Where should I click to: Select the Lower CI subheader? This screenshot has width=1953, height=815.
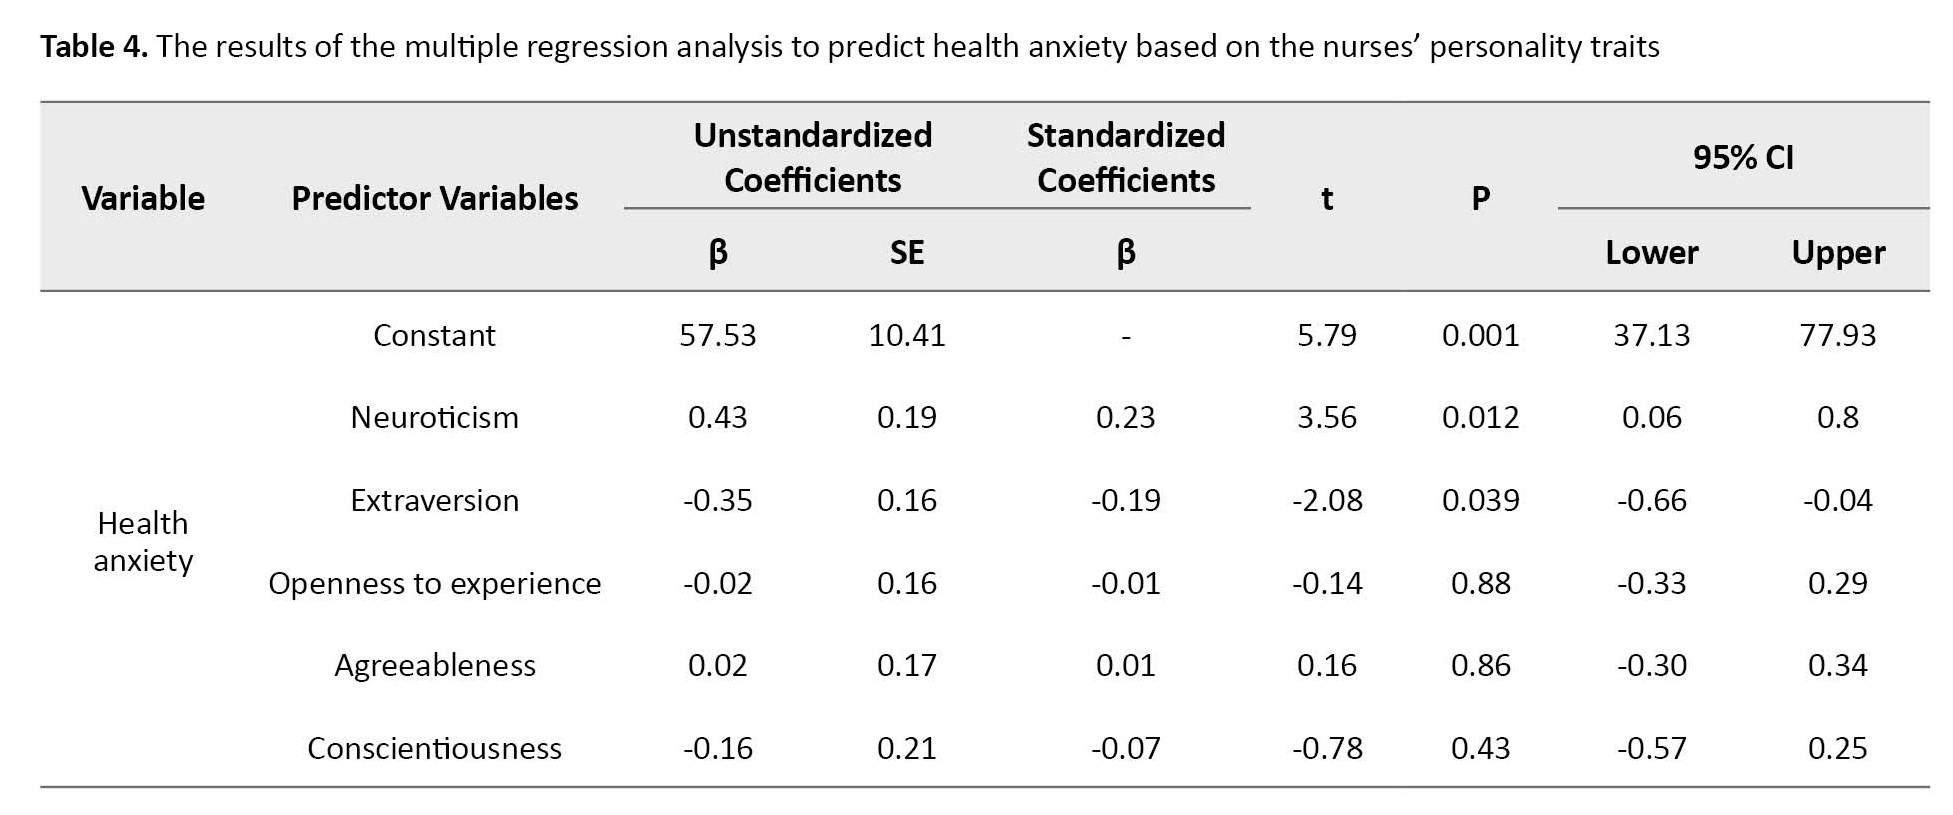coord(1651,252)
